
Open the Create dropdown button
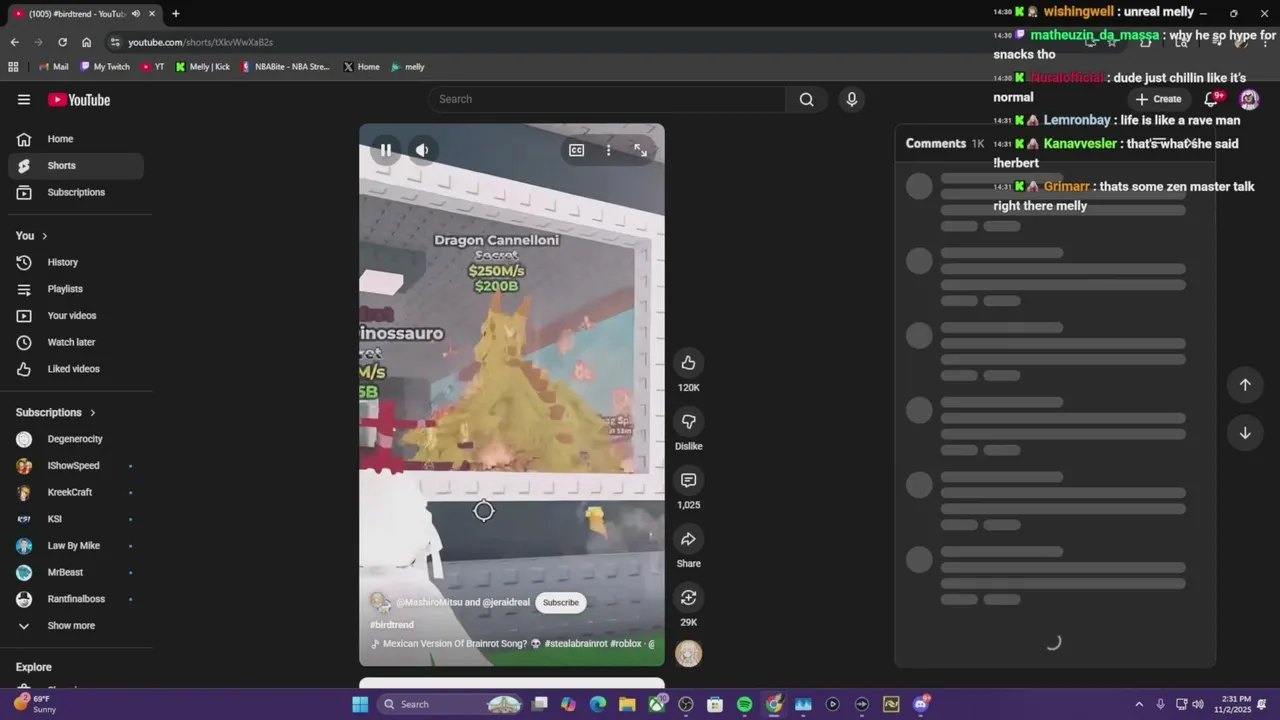pyautogui.click(x=1158, y=99)
